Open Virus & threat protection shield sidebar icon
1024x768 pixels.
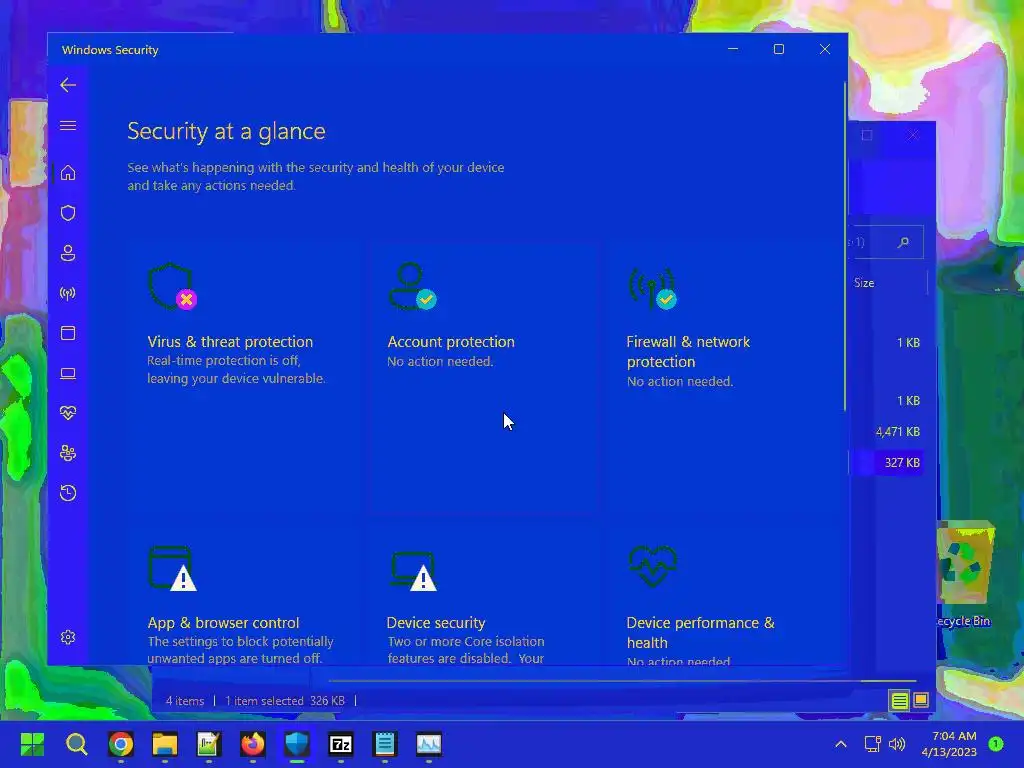tap(68, 213)
